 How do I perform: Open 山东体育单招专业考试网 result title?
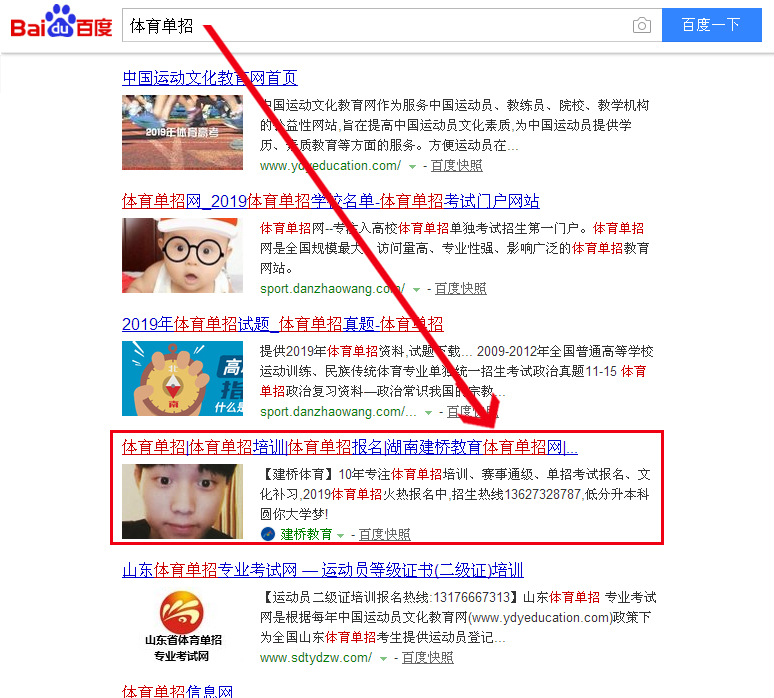(323, 570)
